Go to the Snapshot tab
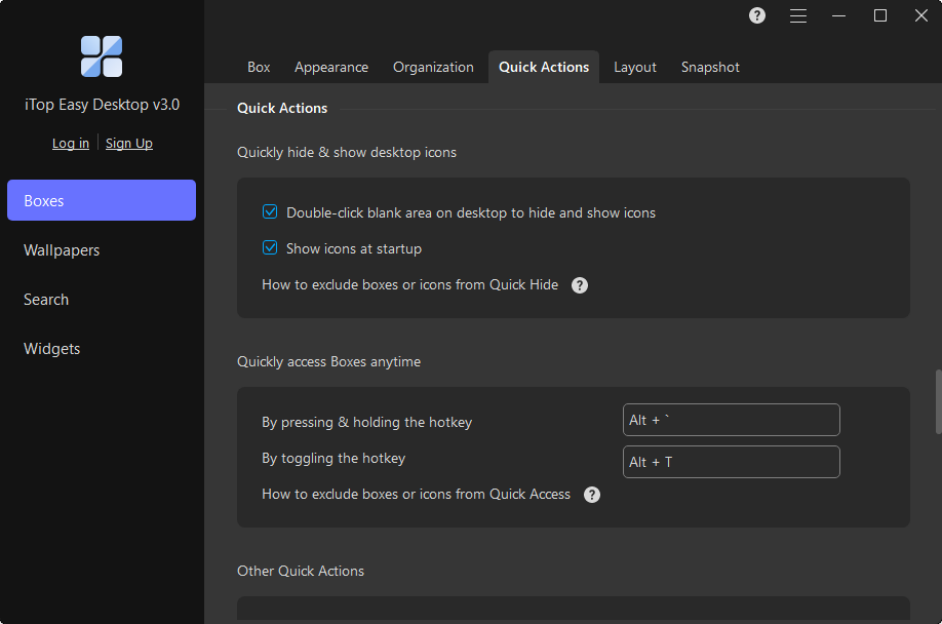942x624 pixels. click(710, 67)
